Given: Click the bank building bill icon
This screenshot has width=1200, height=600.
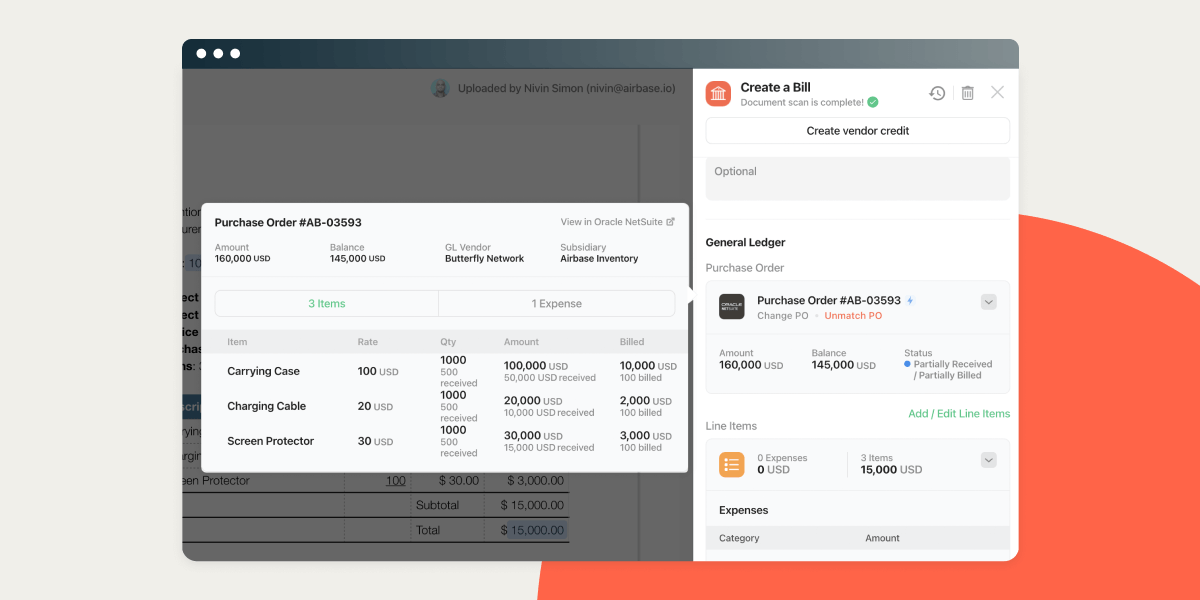Looking at the screenshot, I should click(718, 94).
